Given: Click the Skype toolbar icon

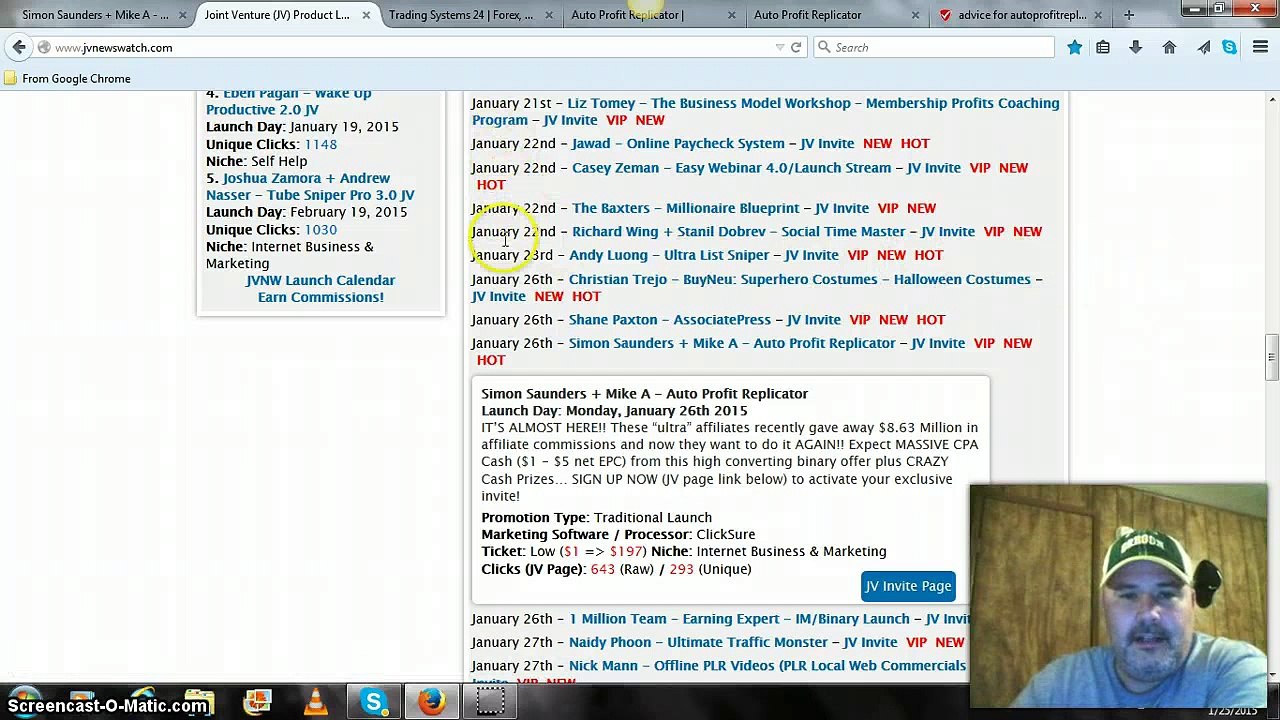Looking at the screenshot, I should click(x=1229, y=47).
